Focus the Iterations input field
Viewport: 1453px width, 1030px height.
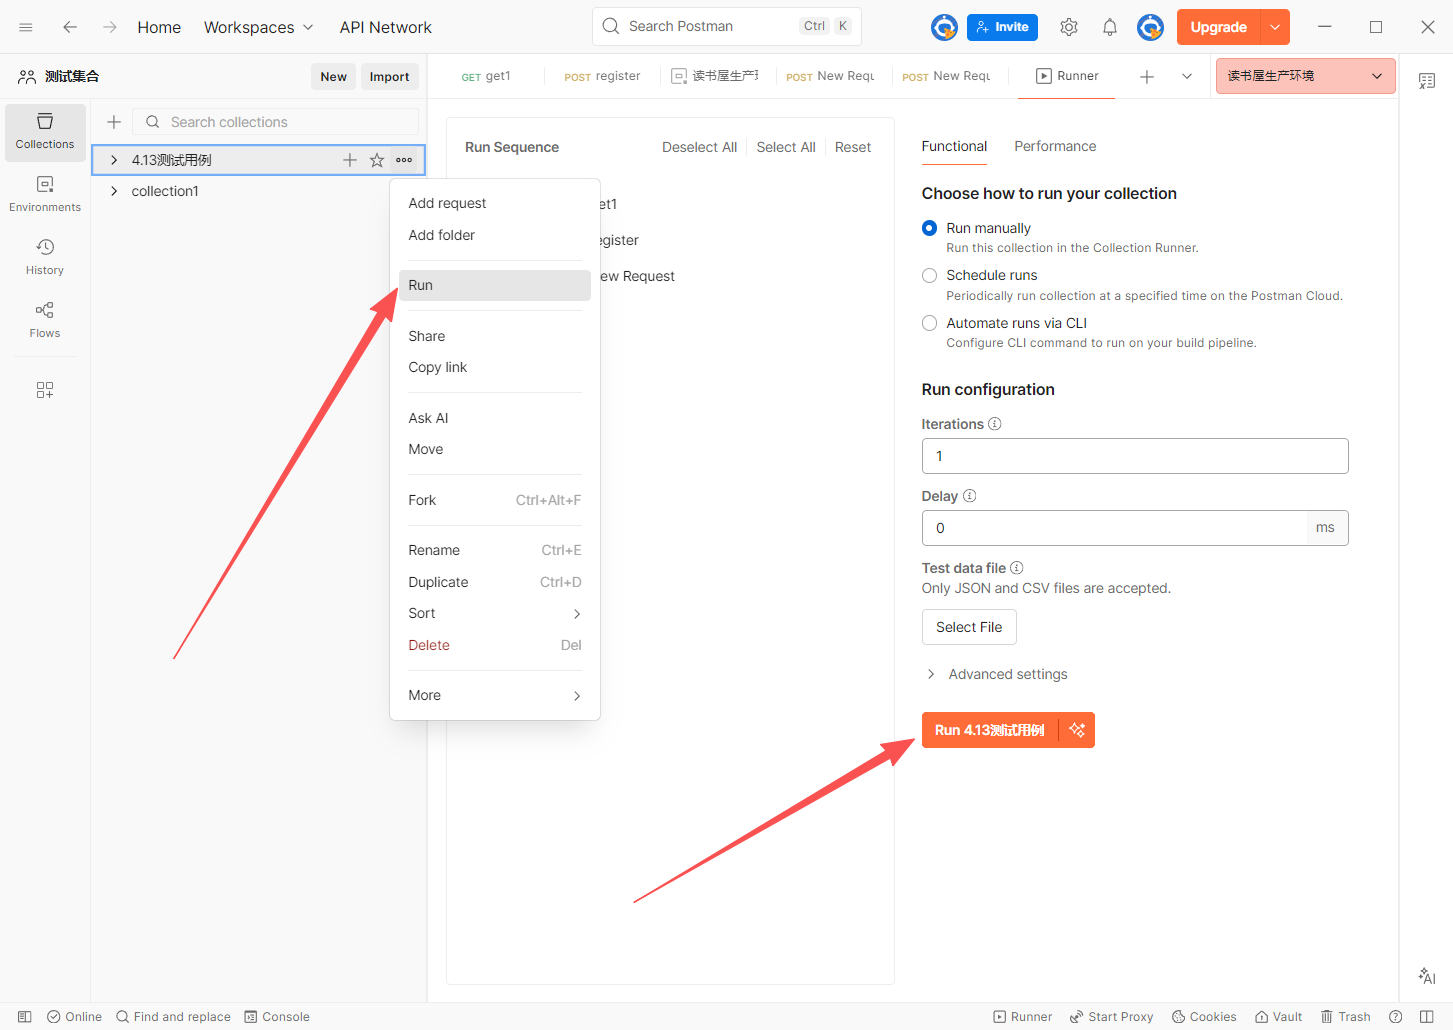click(1135, 456)
